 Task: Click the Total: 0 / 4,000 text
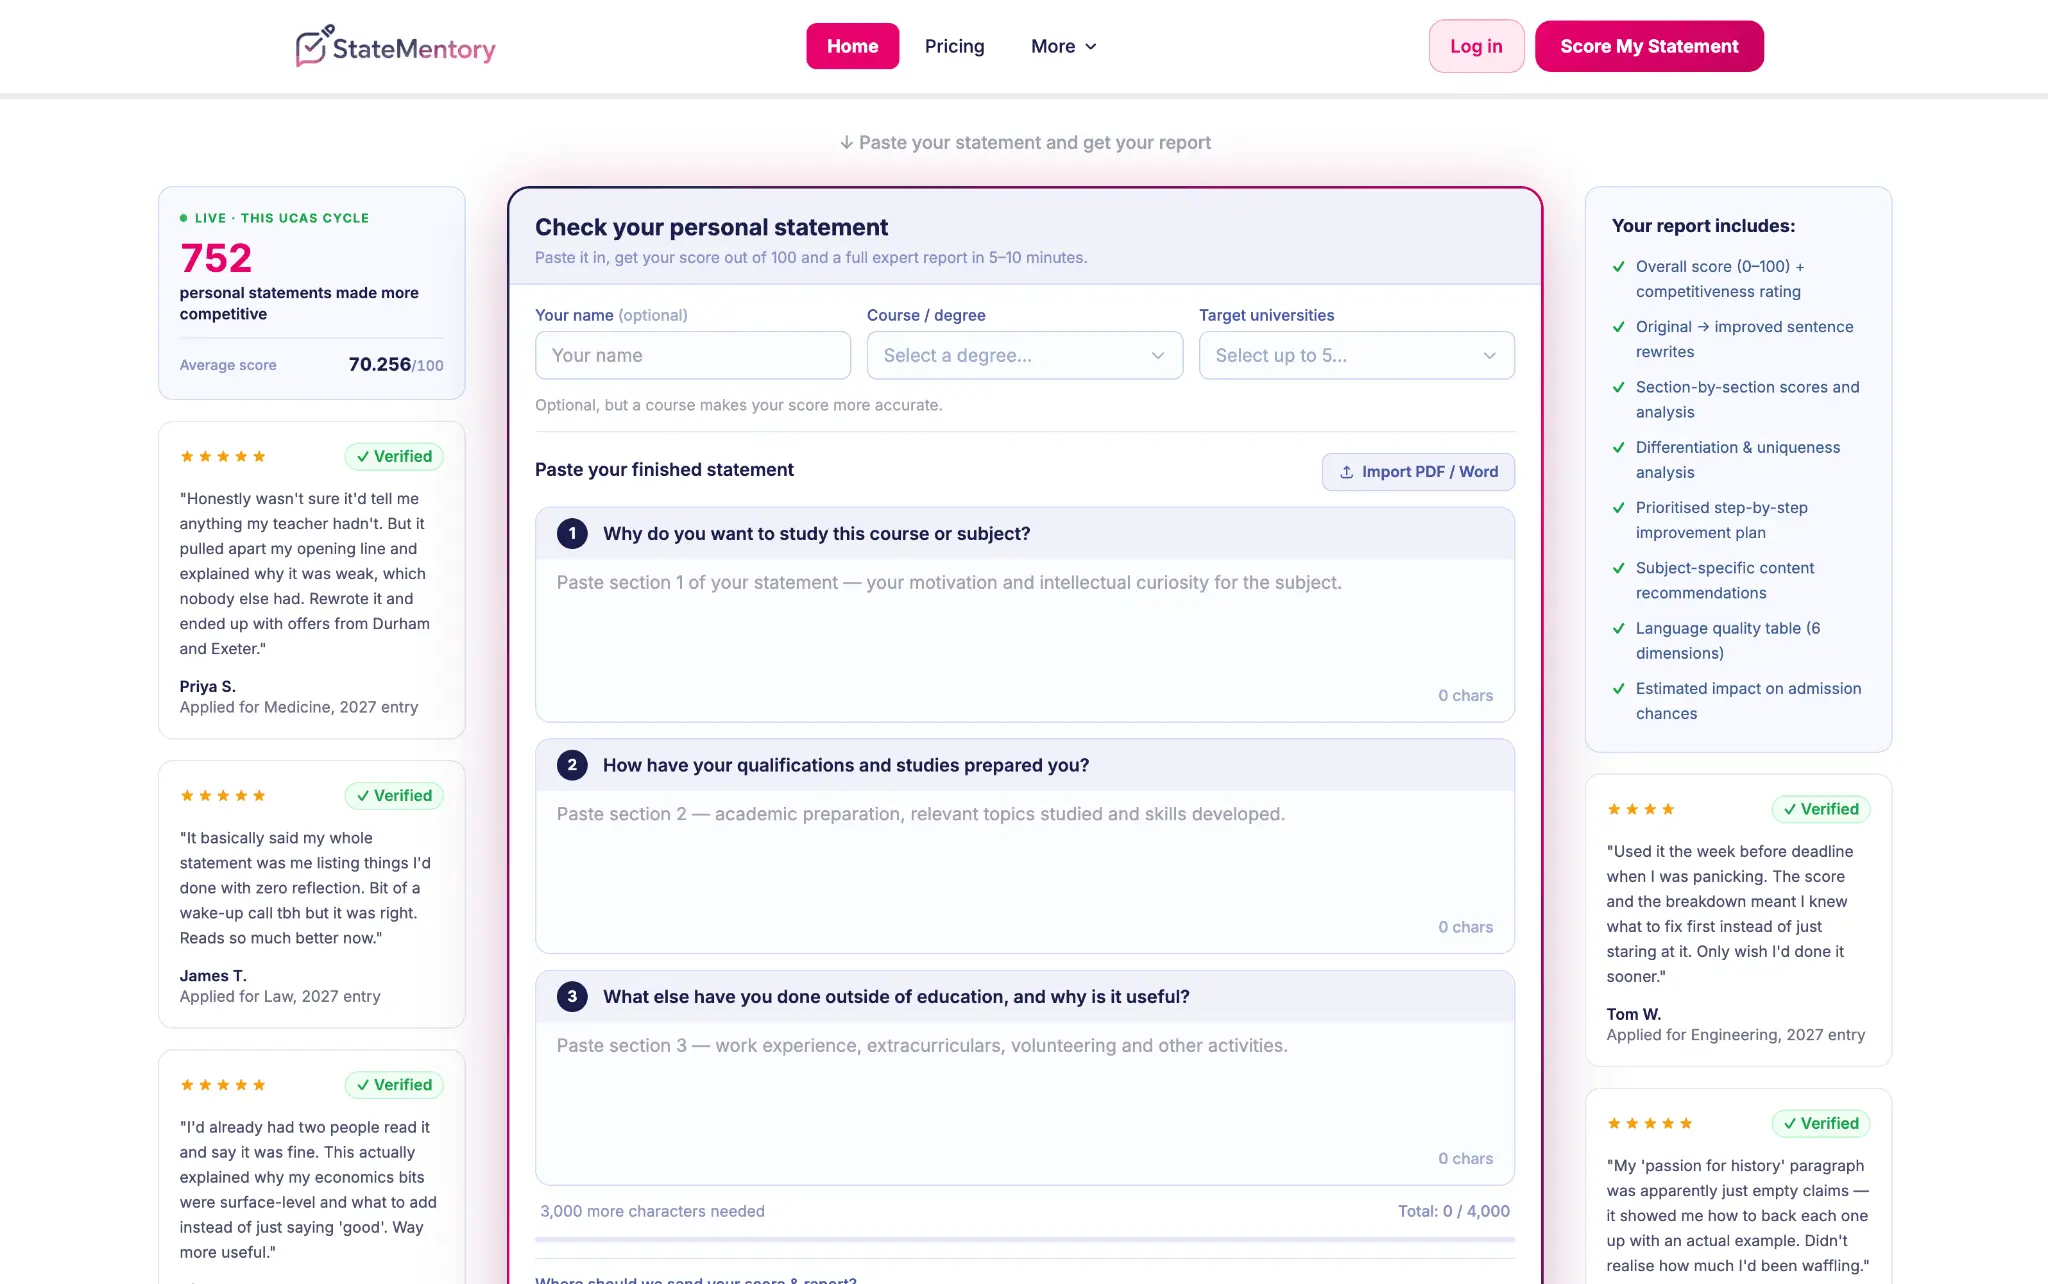pos(1453,1211)
